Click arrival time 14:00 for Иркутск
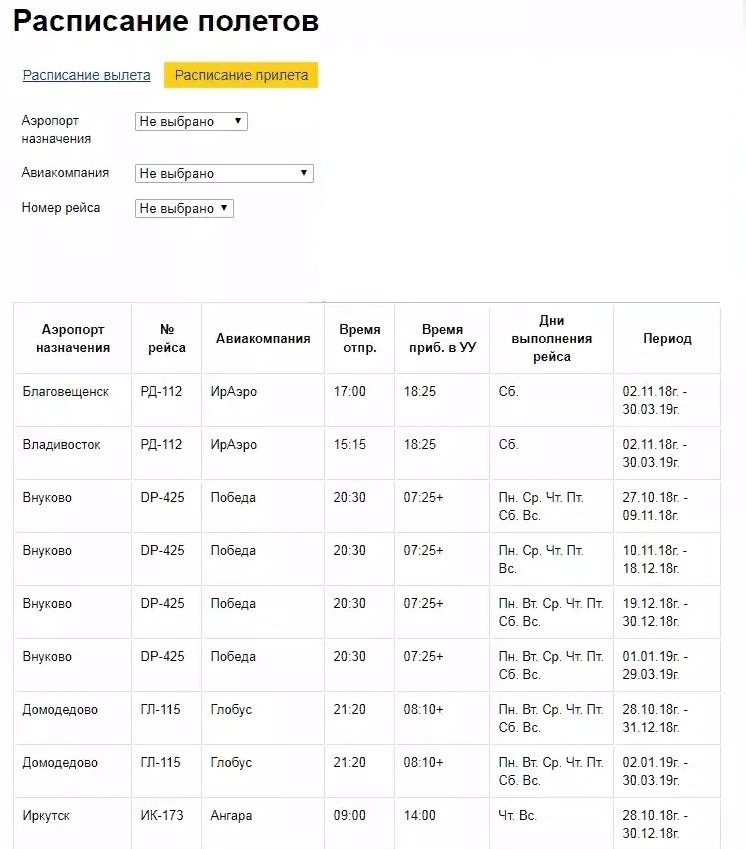The height and width of the screenshot is (849, 746). click(420, 815)
